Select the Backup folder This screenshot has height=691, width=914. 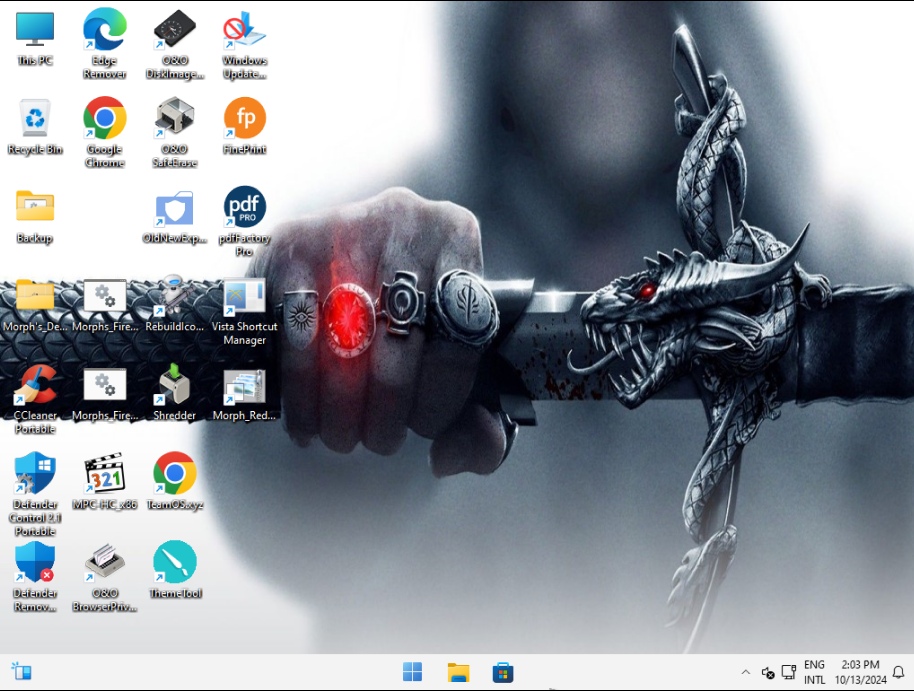click(35, 216)
